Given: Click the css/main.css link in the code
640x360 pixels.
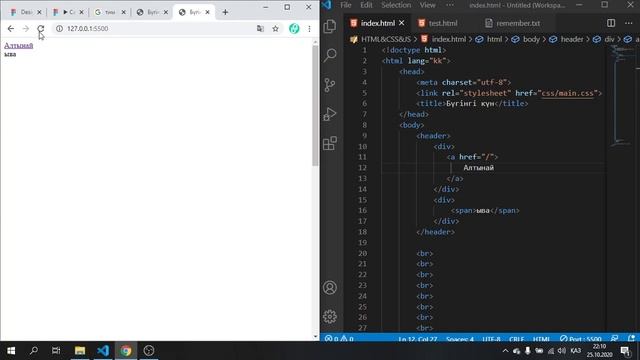Looking at the screenshot, I should click(567, 93).
